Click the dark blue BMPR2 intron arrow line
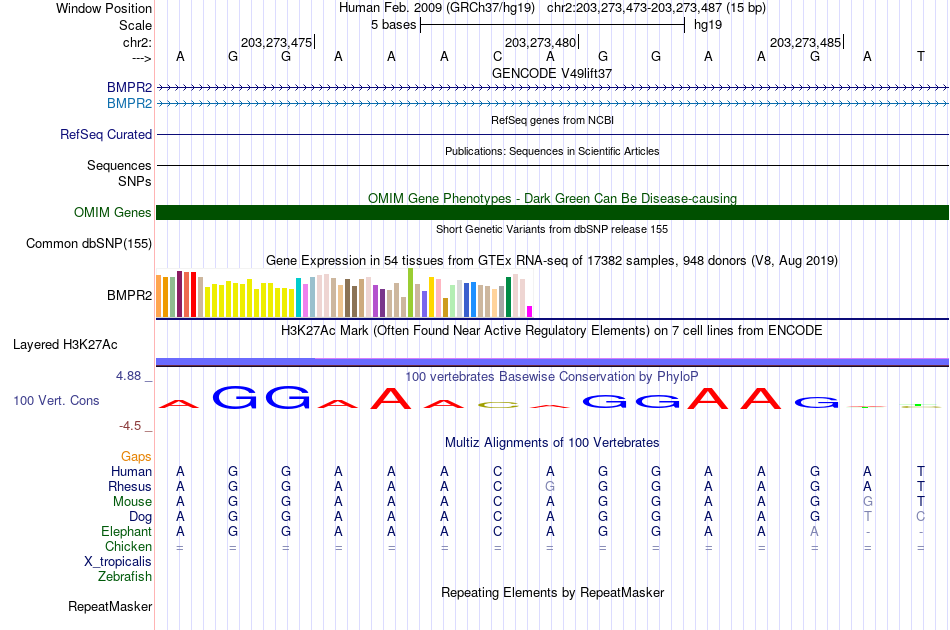This screenshot has width=950, height=630. tap(553, 88)
